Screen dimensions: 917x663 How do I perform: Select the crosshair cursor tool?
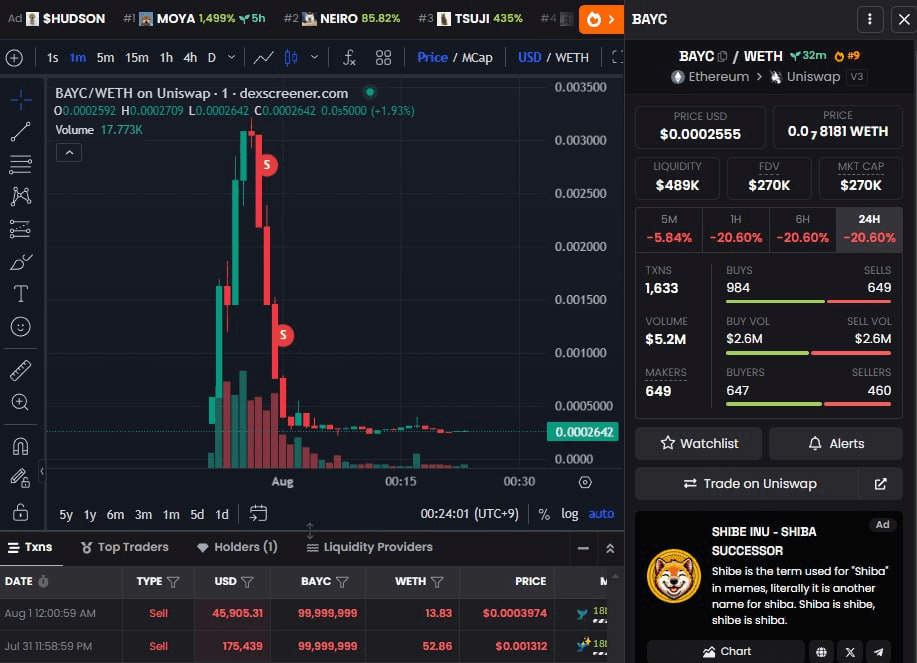tap(20, 100)
